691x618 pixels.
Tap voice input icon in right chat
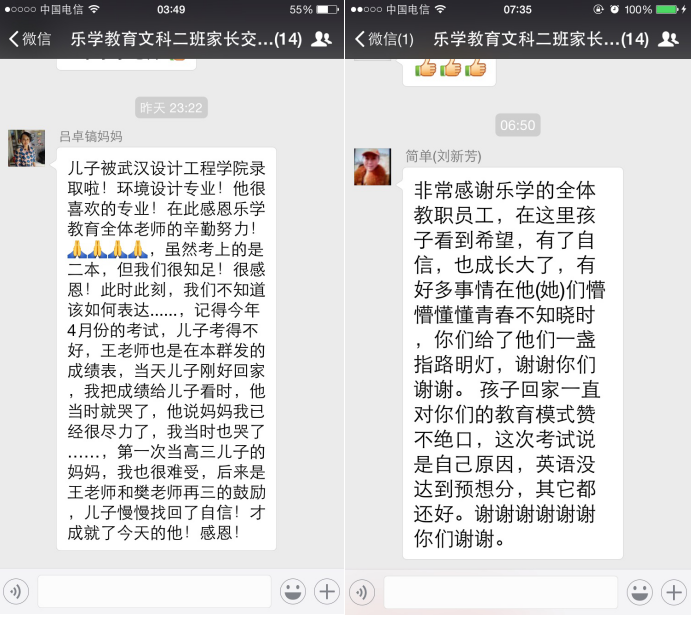pos(362,592)
